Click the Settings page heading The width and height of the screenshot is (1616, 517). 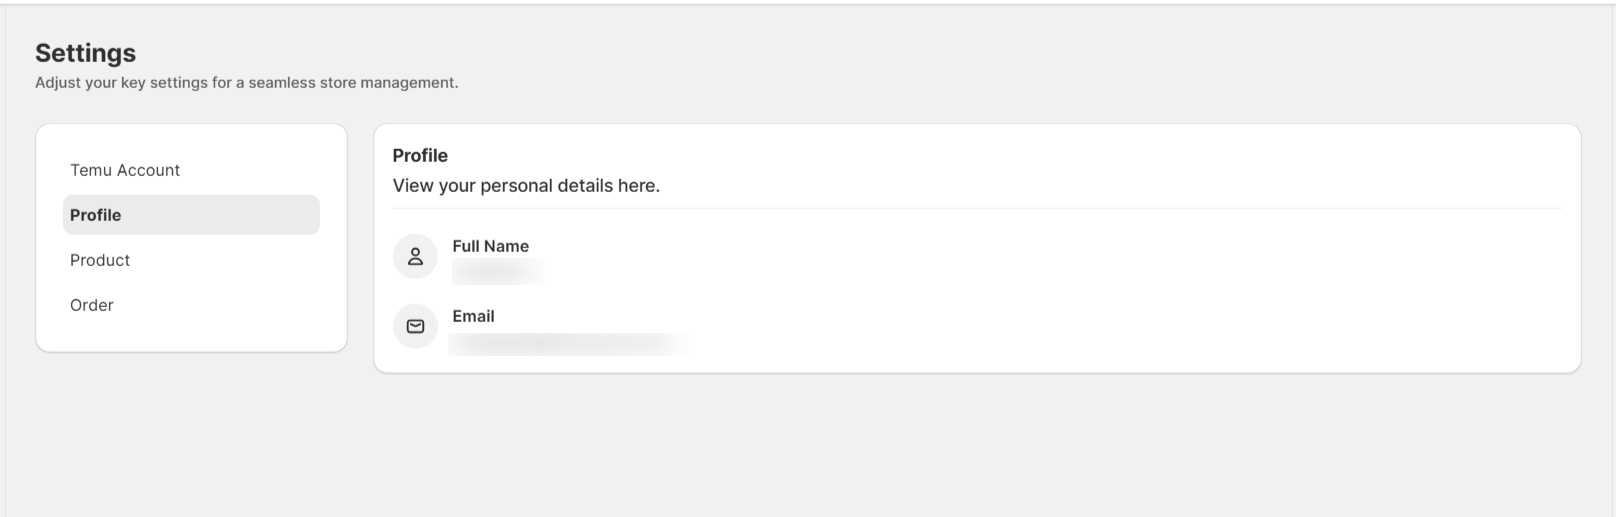[85, 53]
